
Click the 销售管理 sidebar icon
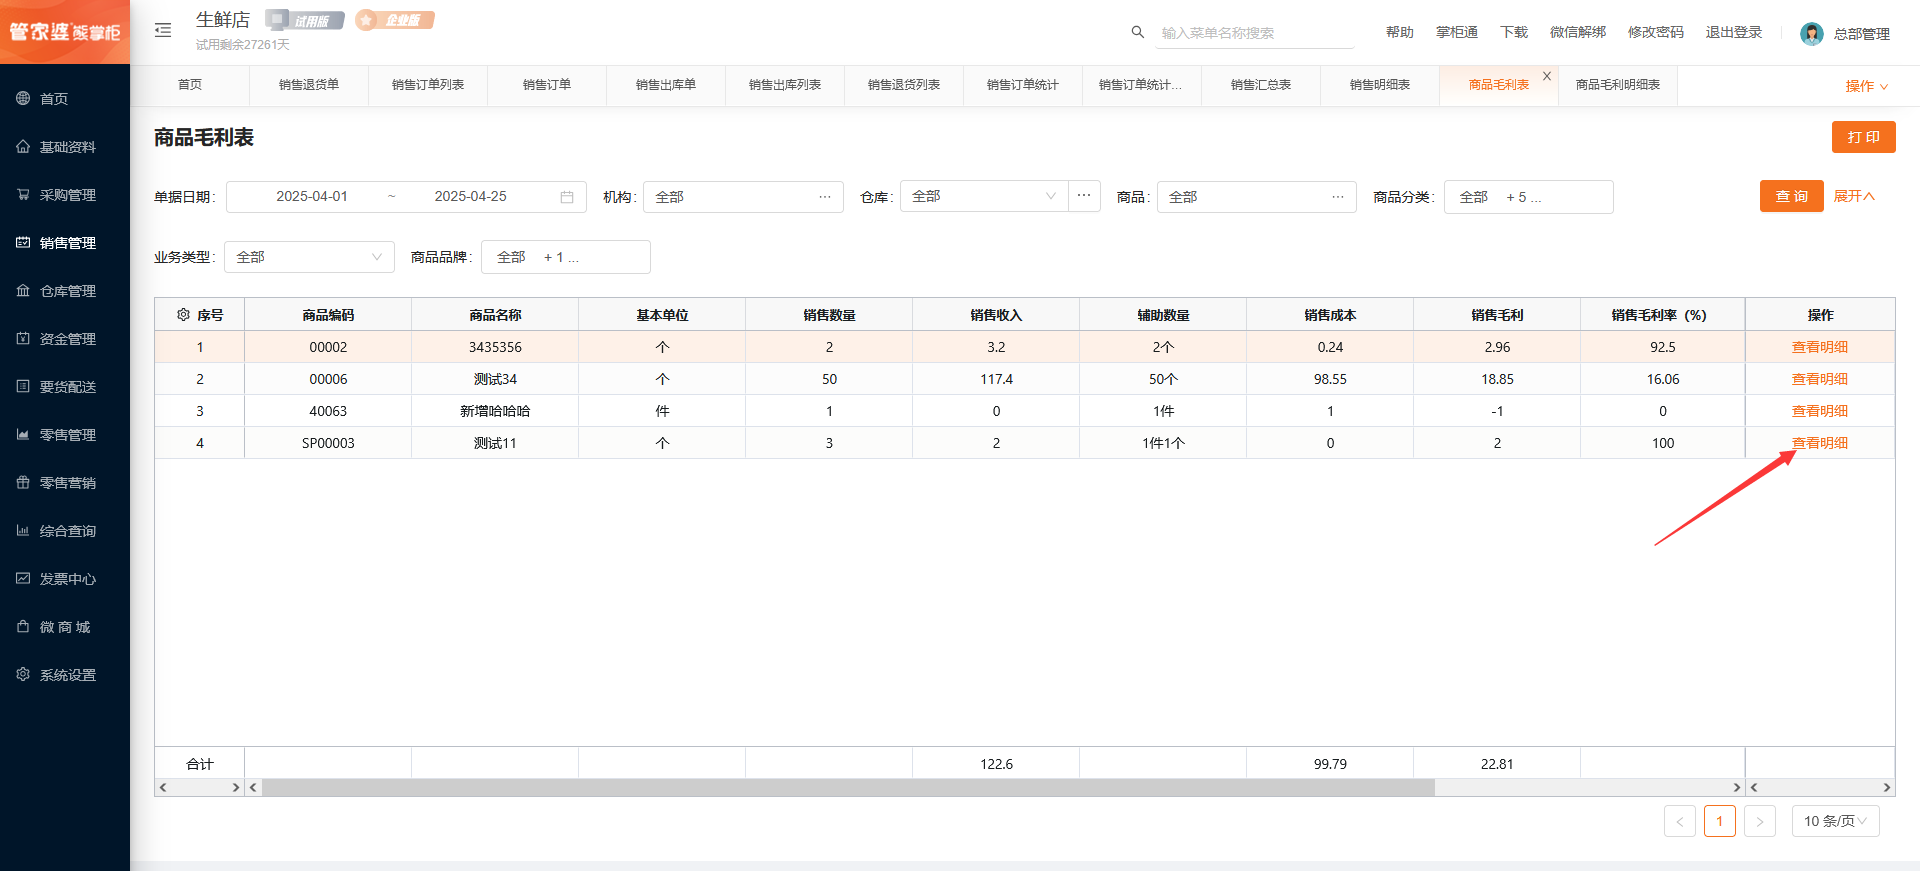point(23,242)
